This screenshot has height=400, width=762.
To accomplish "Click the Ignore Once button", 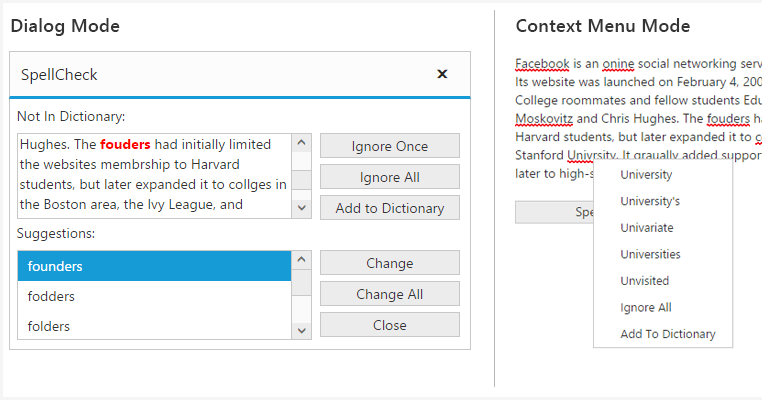I will tap(389, 146).
